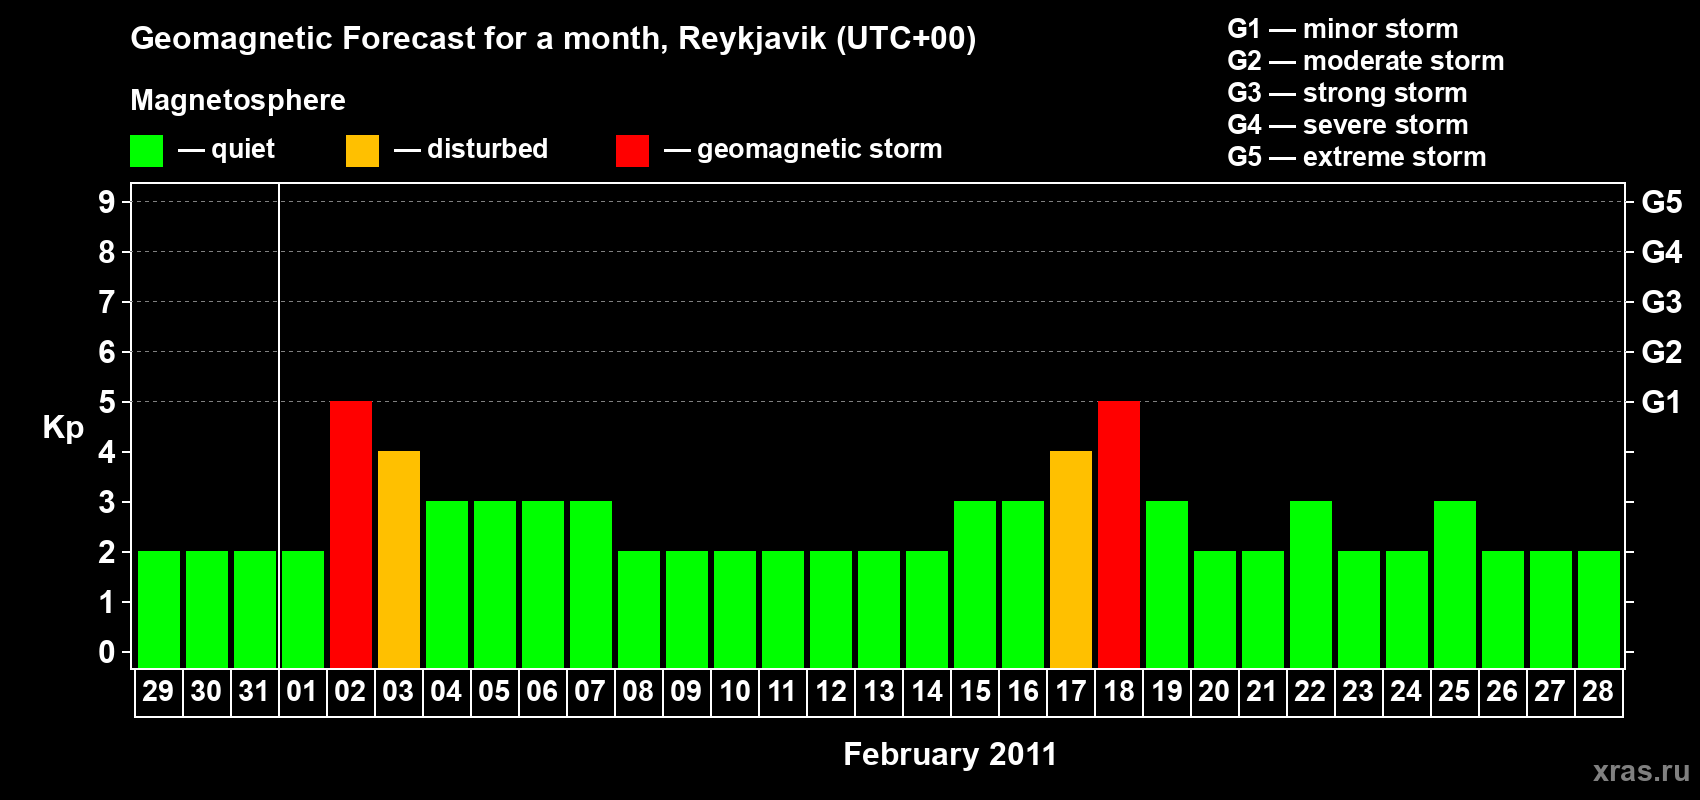The height and width of the screenshot is (800, 1700).
Task: Click the orange disturbed legend swatch
Action: pos(362,151)
